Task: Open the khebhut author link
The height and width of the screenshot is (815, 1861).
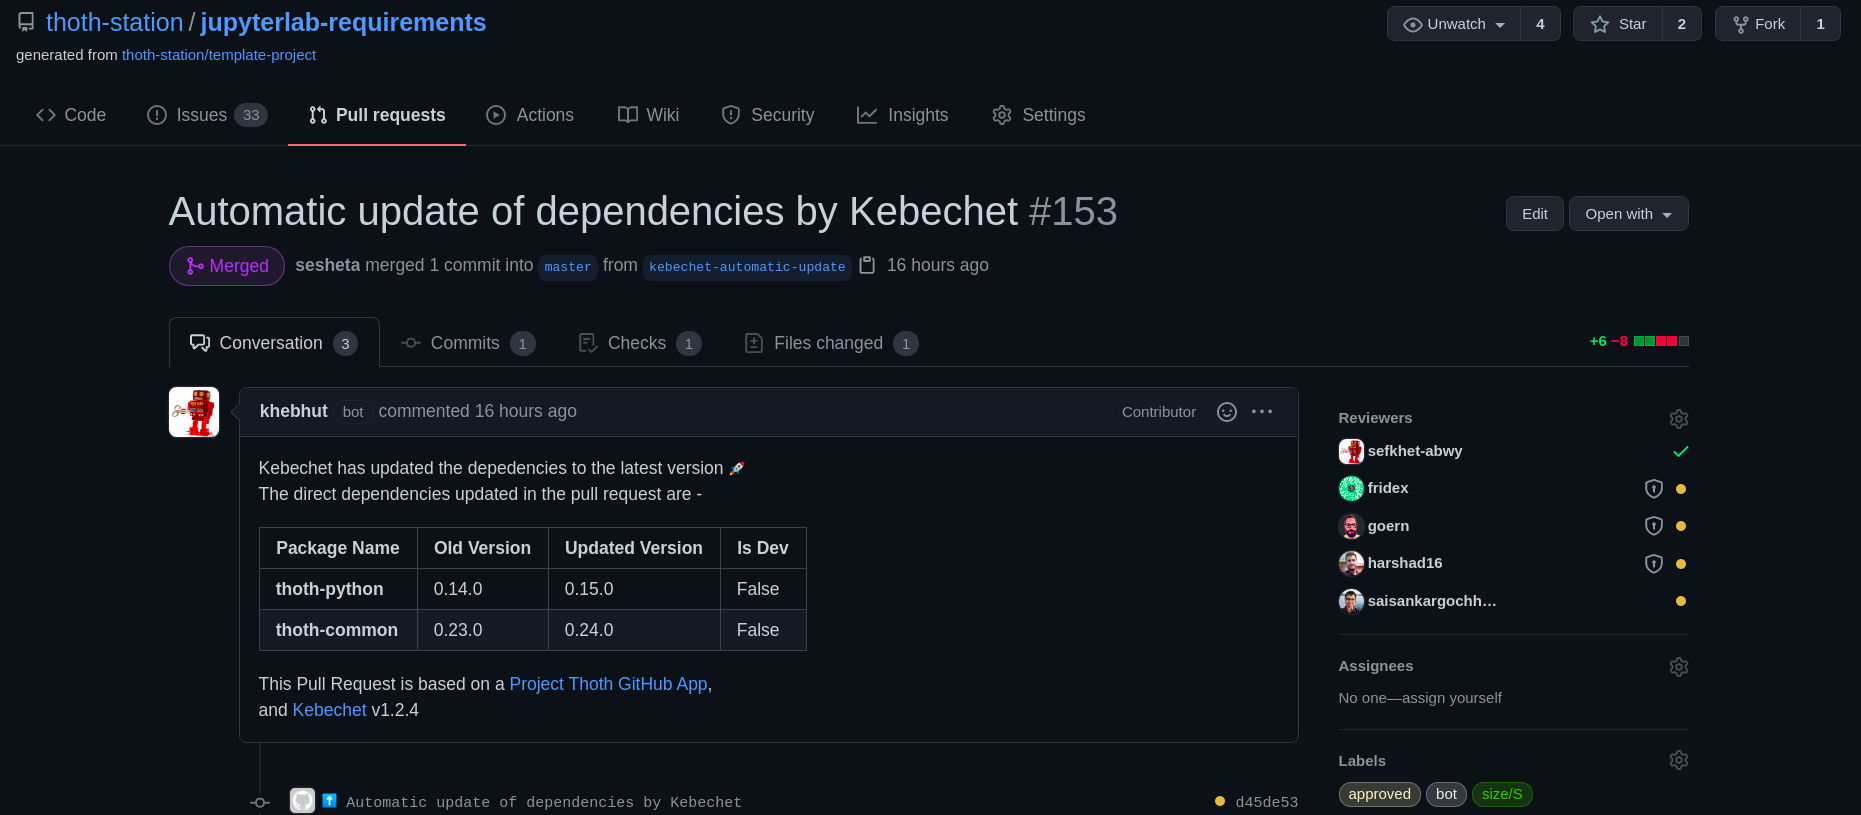Action: click(x=293, y=411)
